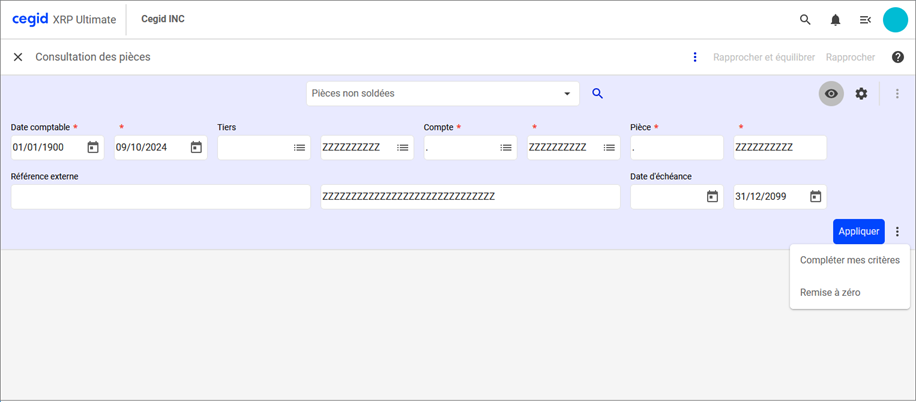
Task: Toggle the eye visibility button
Action: pyautogui.click(x=831, y=94)
